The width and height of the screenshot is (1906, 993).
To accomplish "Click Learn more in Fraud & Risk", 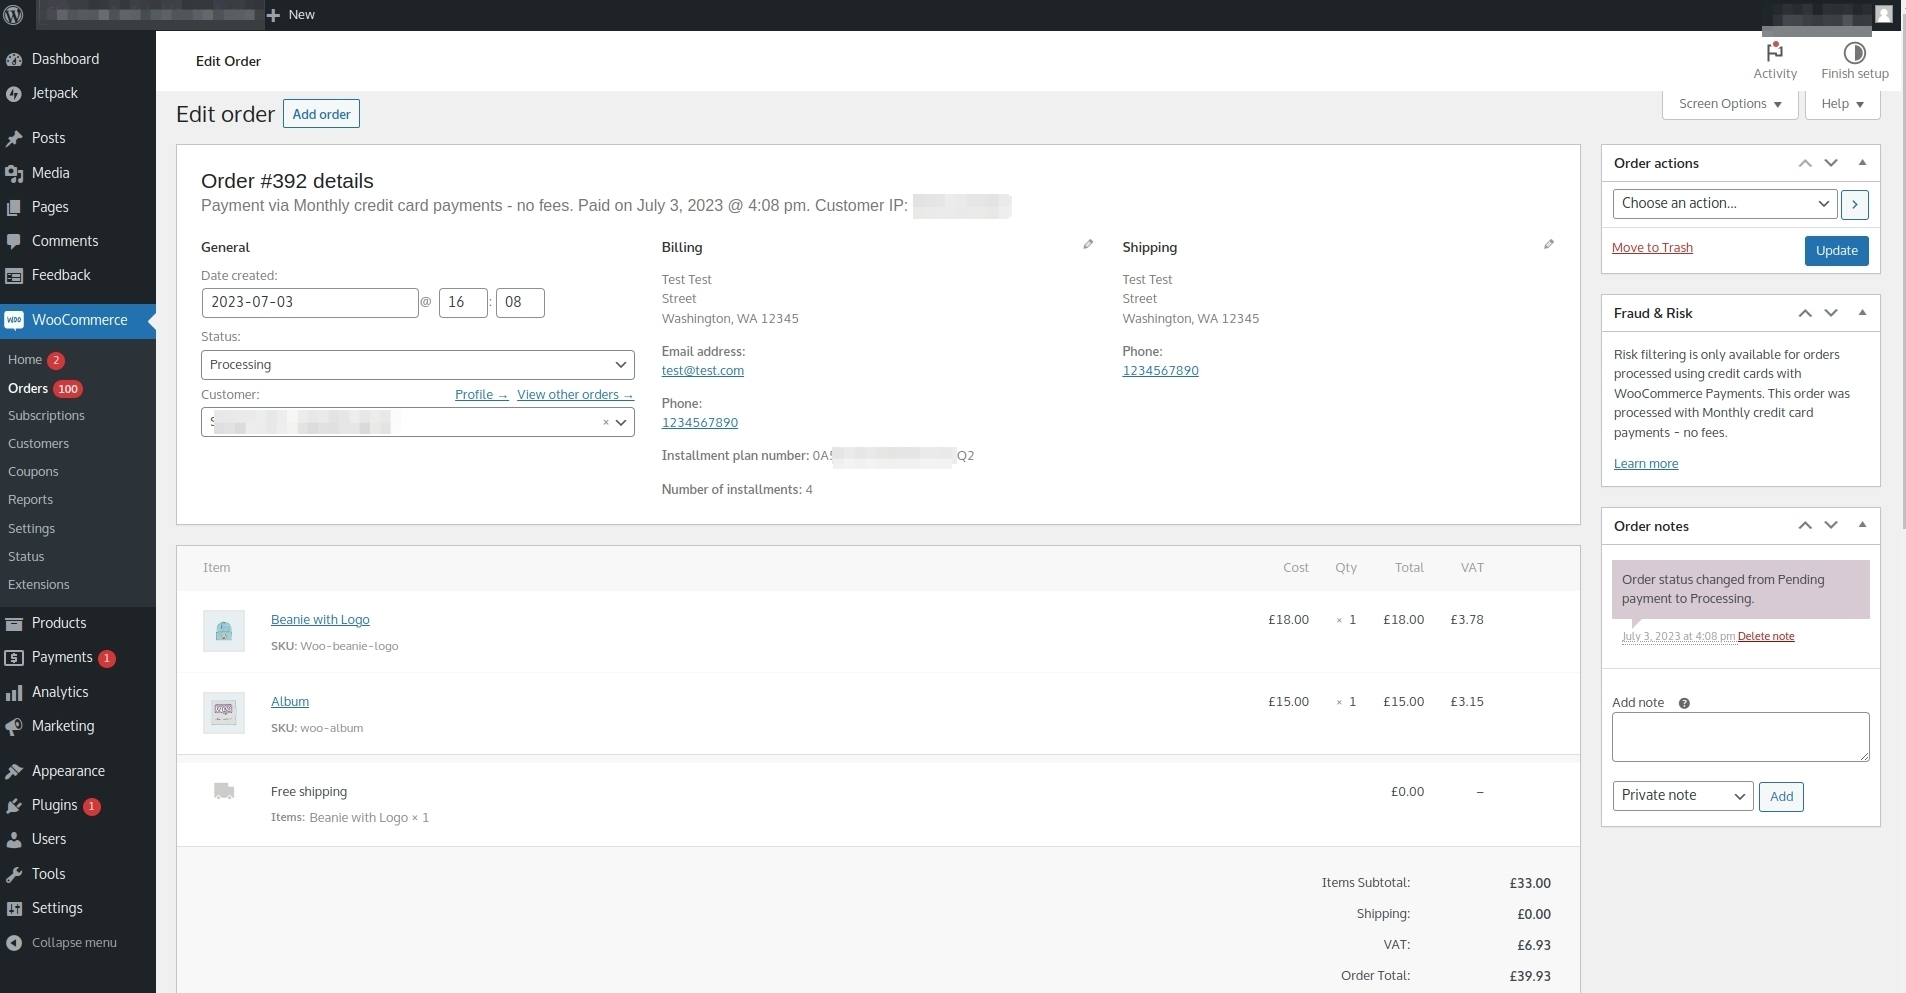I will click(x=1646, y=464).
